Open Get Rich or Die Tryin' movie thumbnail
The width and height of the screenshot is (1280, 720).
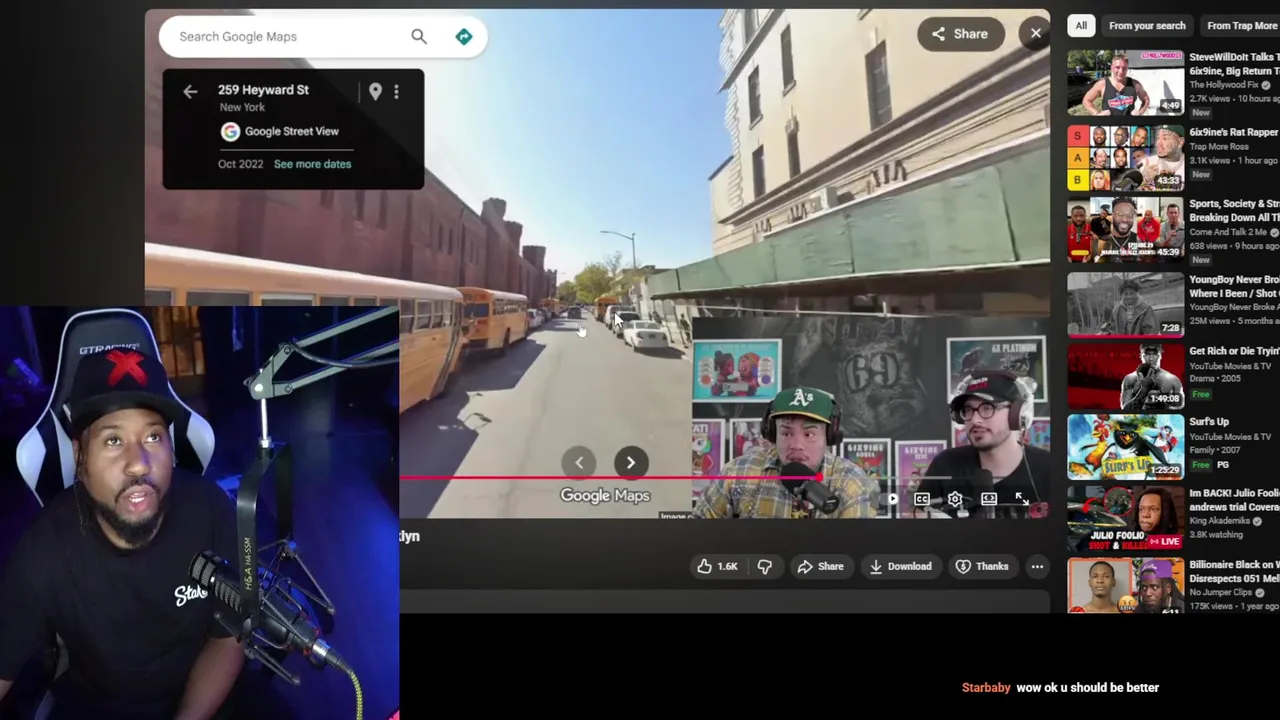click(x=1125, y=376)
